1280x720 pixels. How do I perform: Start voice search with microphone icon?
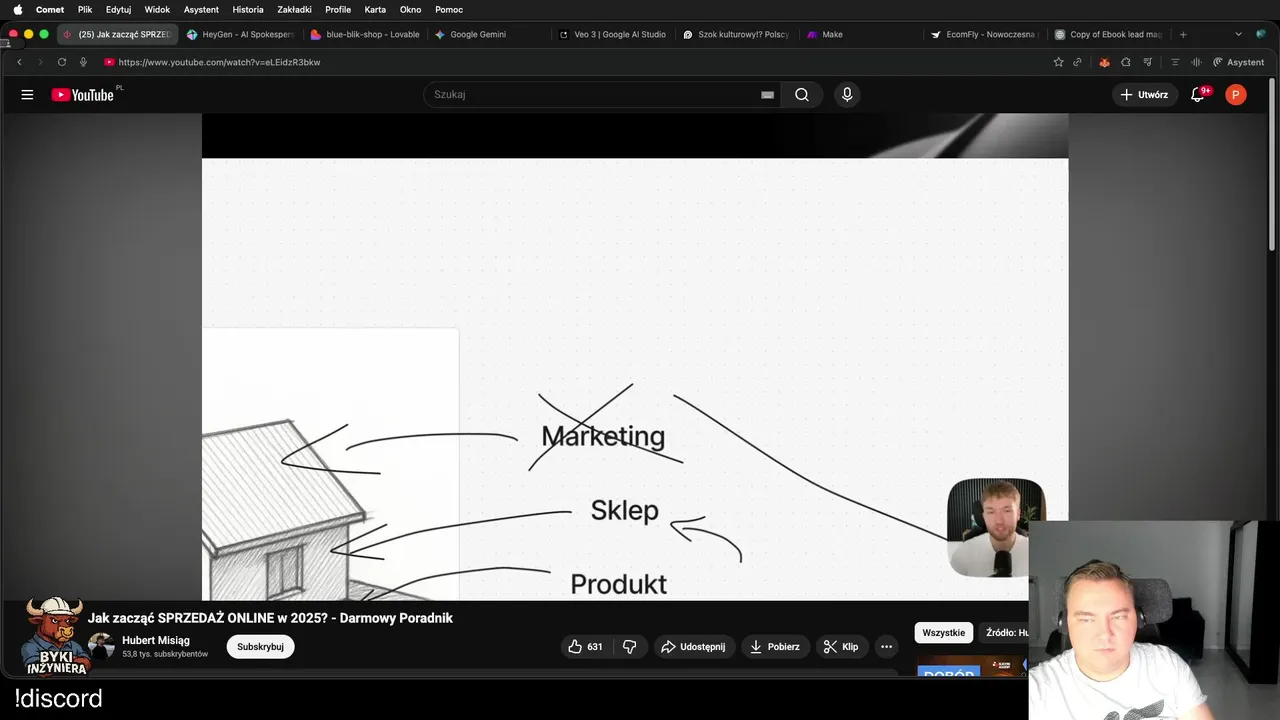point(847,95)
